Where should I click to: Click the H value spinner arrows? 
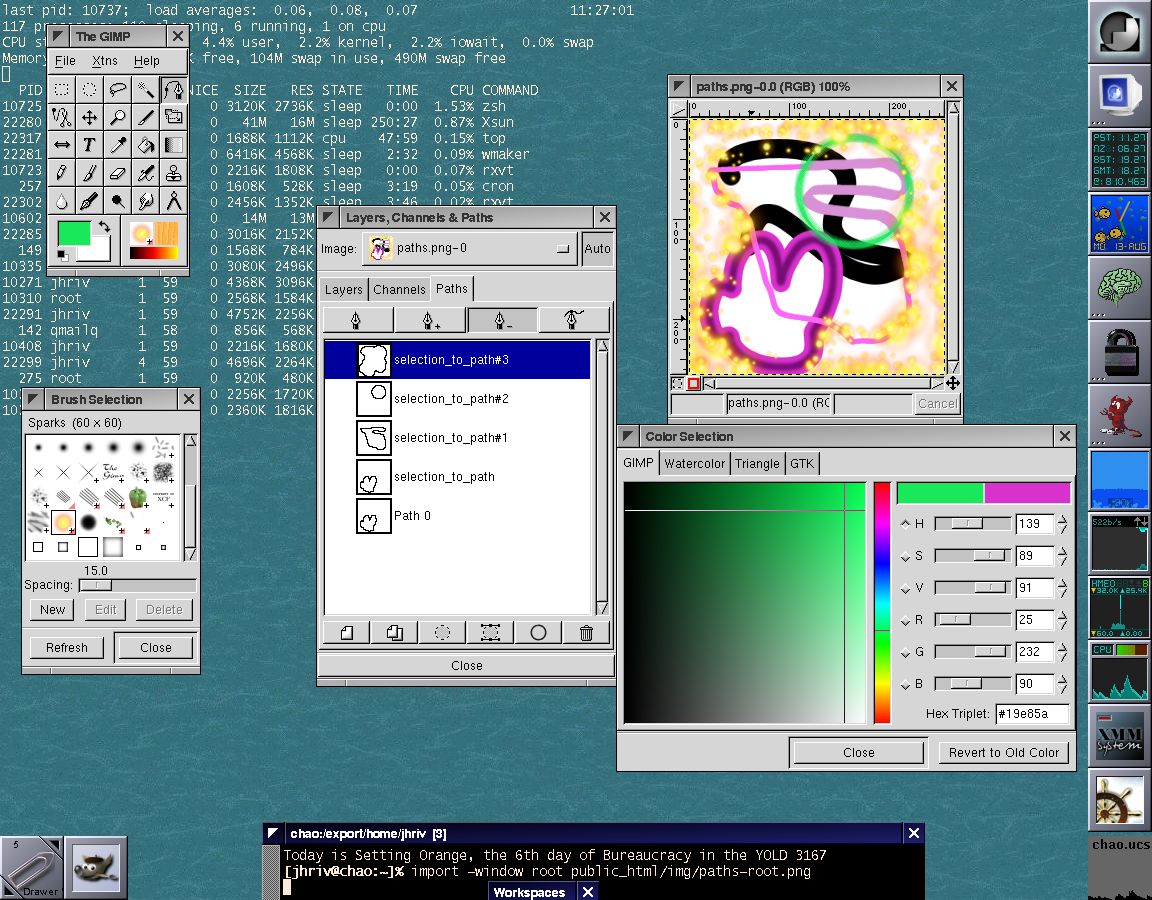tap(1062, 524)
